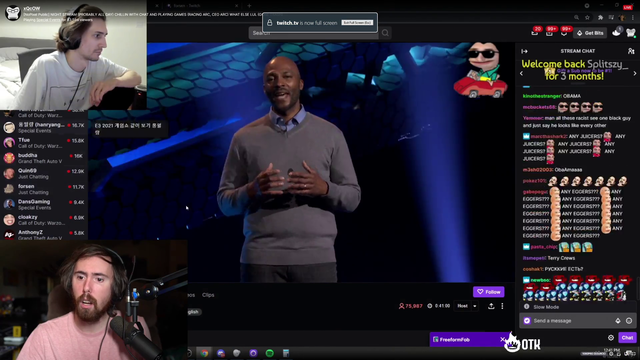Open the user profile avatar menu
Screen dimensions: 640x360
[631, 32]
